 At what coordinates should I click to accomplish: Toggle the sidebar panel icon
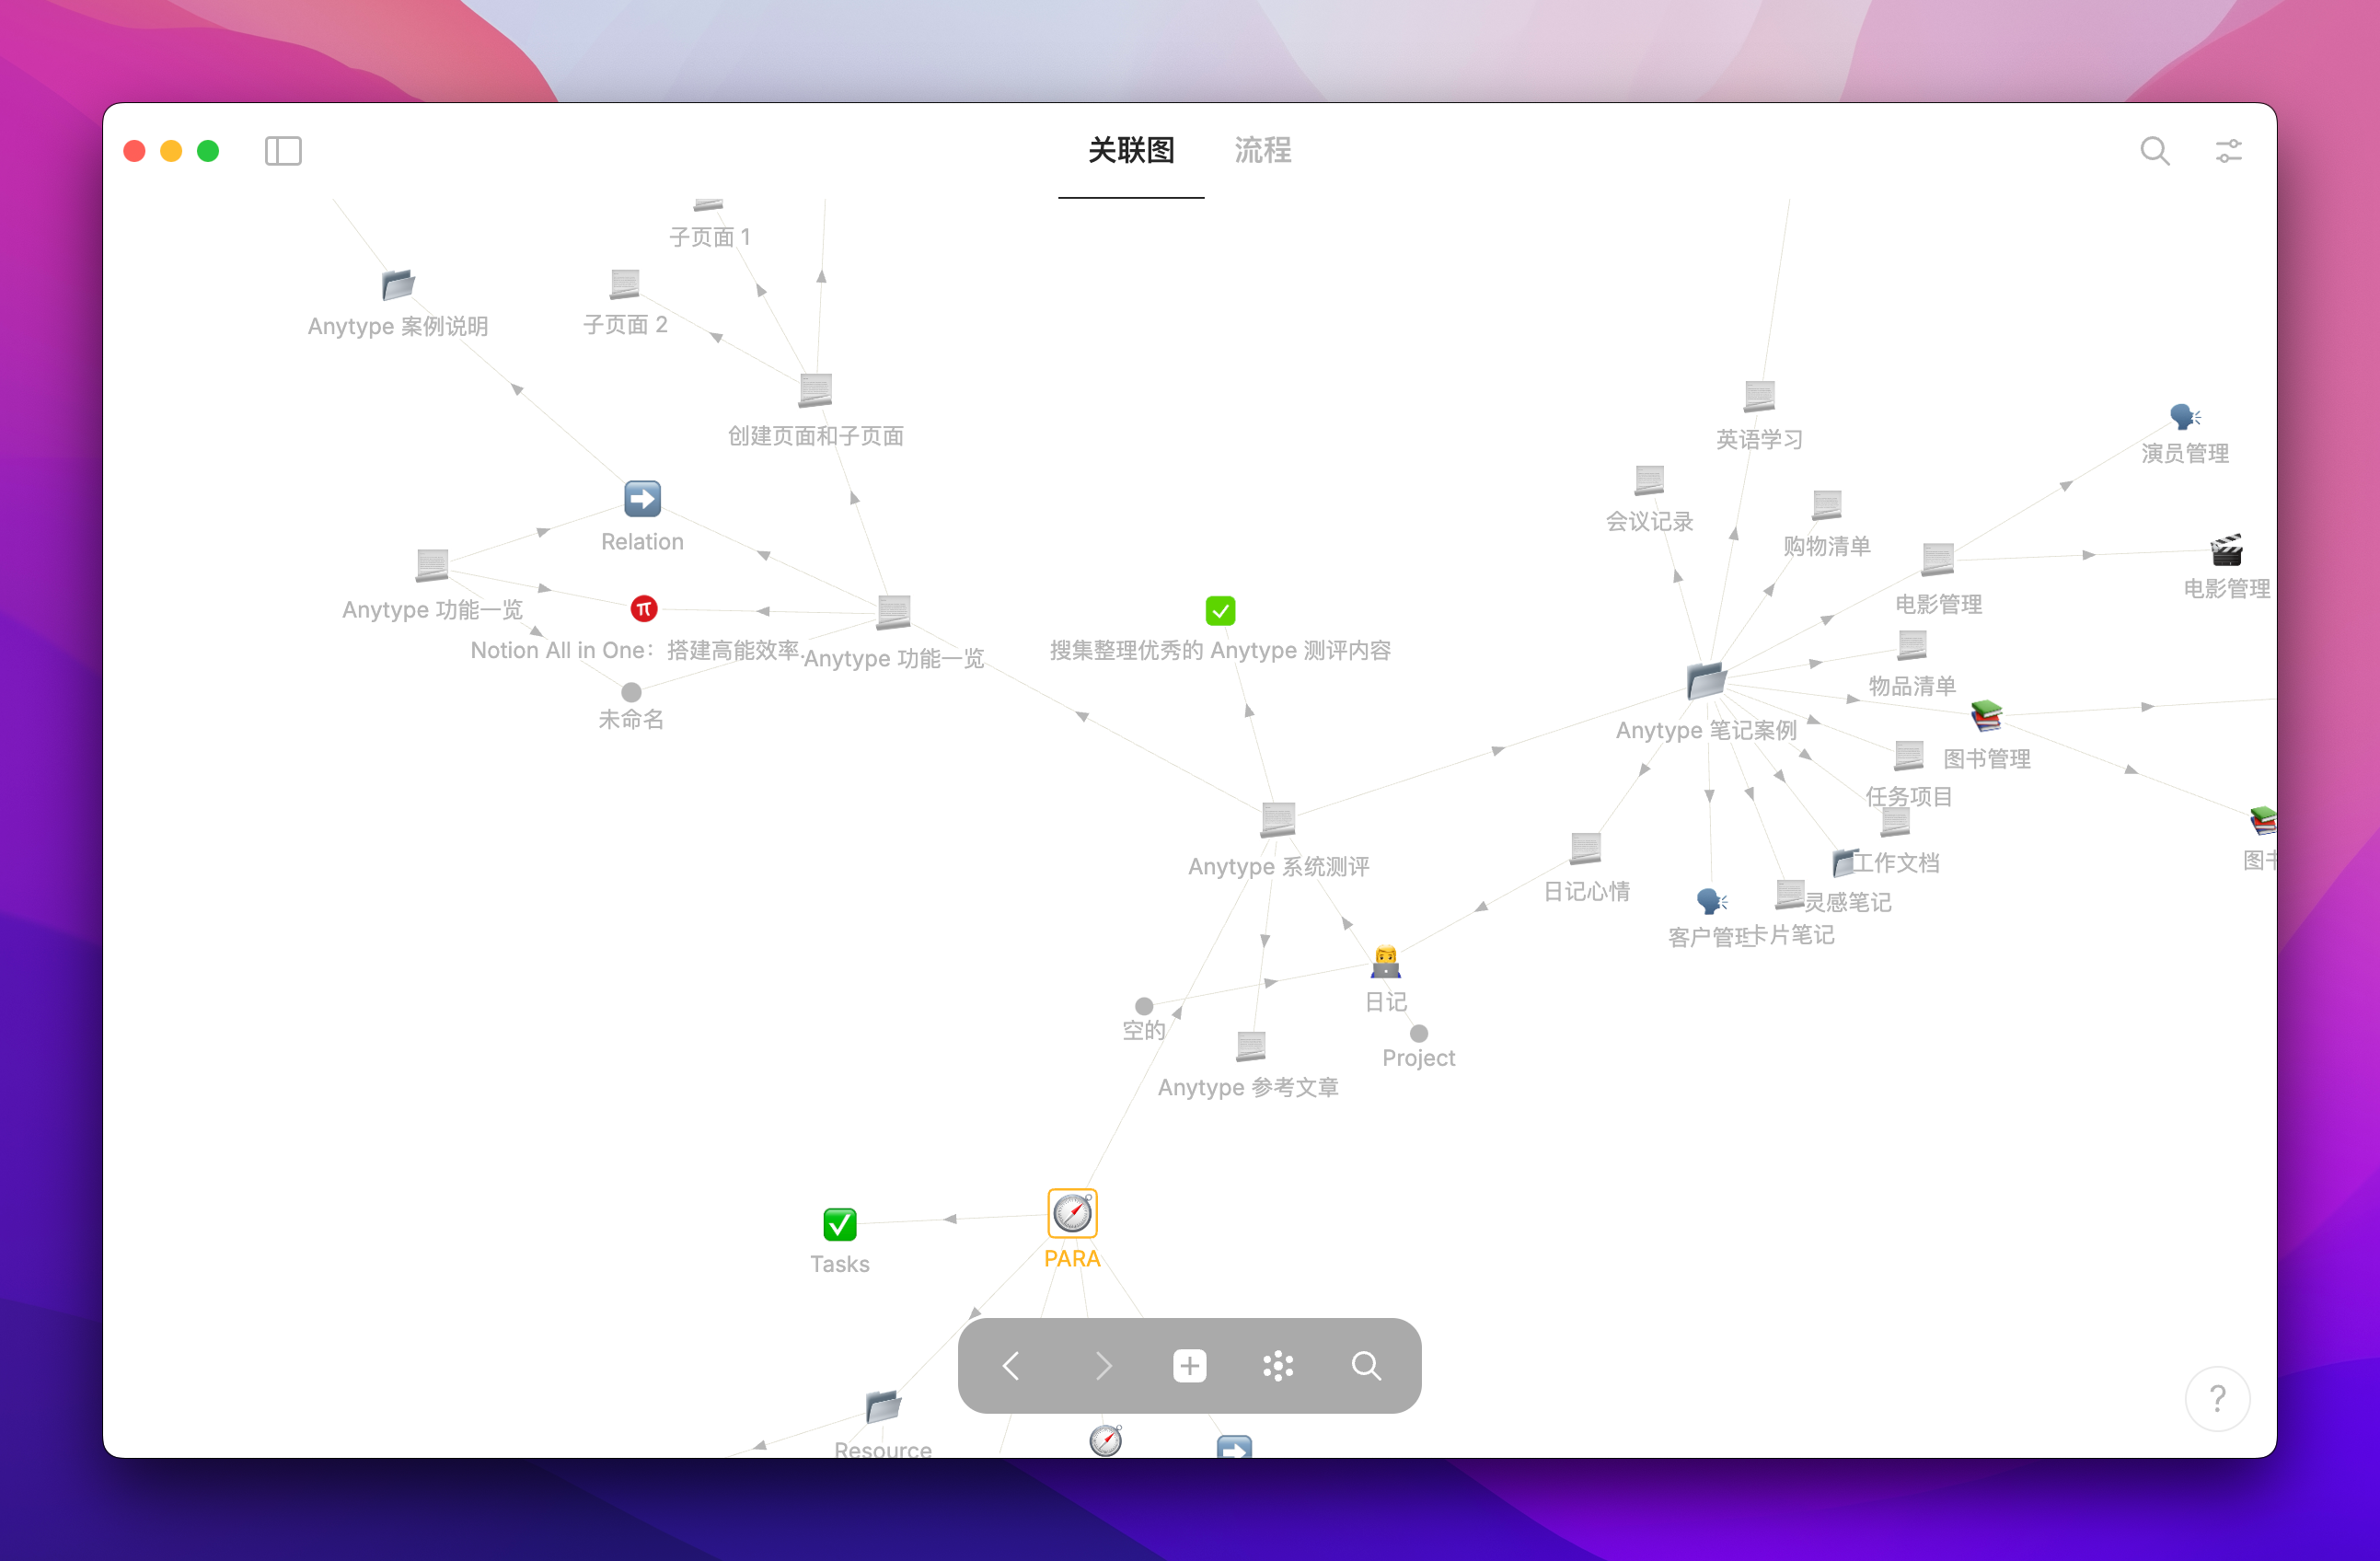(283, 151)
